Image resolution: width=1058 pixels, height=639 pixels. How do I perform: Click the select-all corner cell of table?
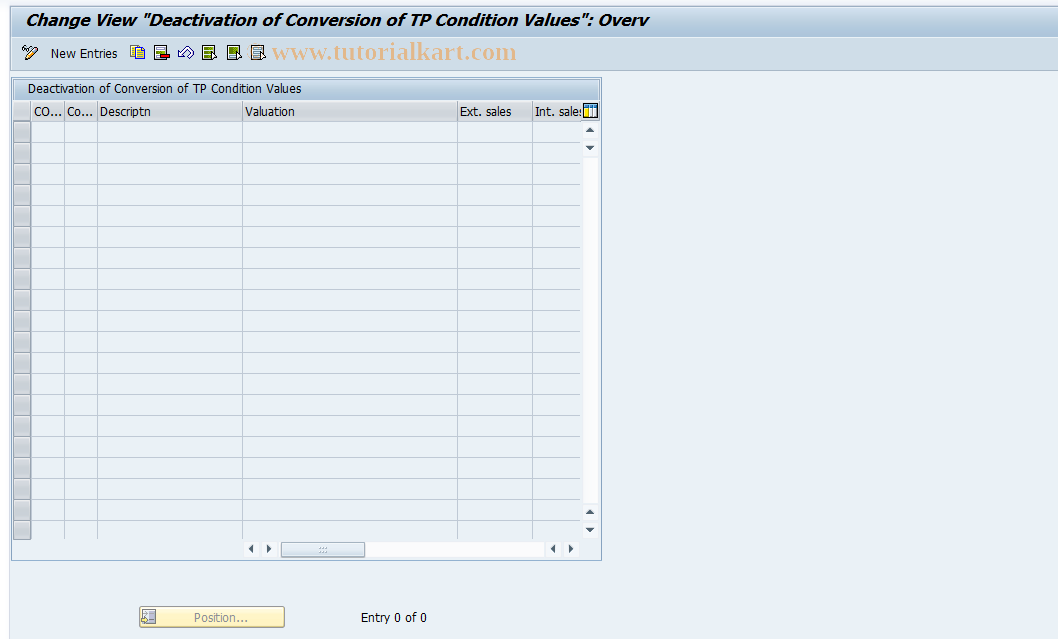click(x=22, y=111)
